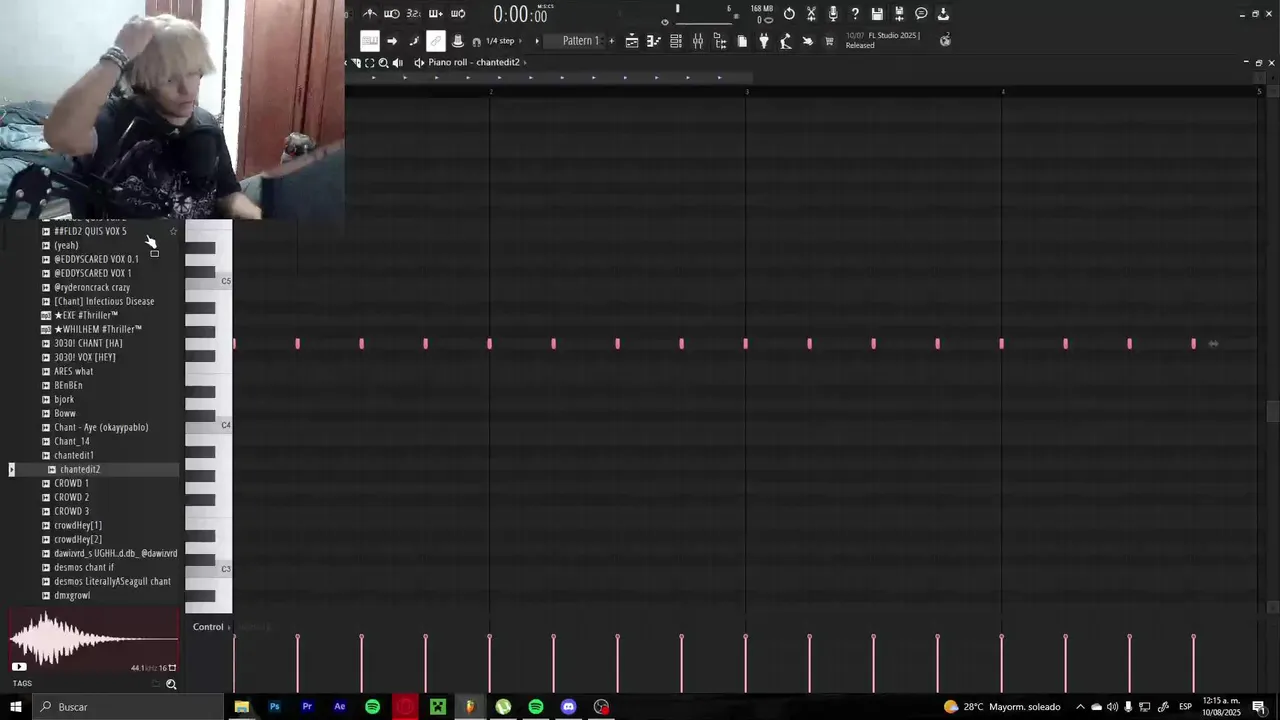Viewport: 1280px width, 720px height.
Task: Click the render/export audio icon
Action: pos(899,14)
